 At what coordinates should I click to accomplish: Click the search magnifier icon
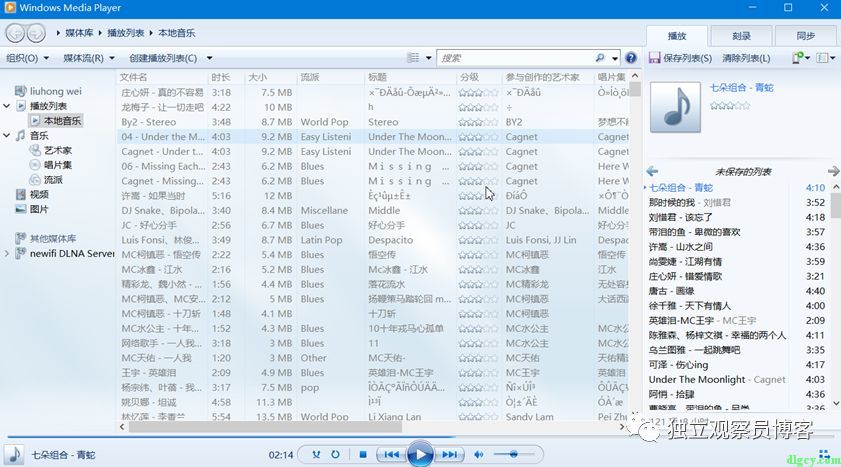click(x=600, y=58)
